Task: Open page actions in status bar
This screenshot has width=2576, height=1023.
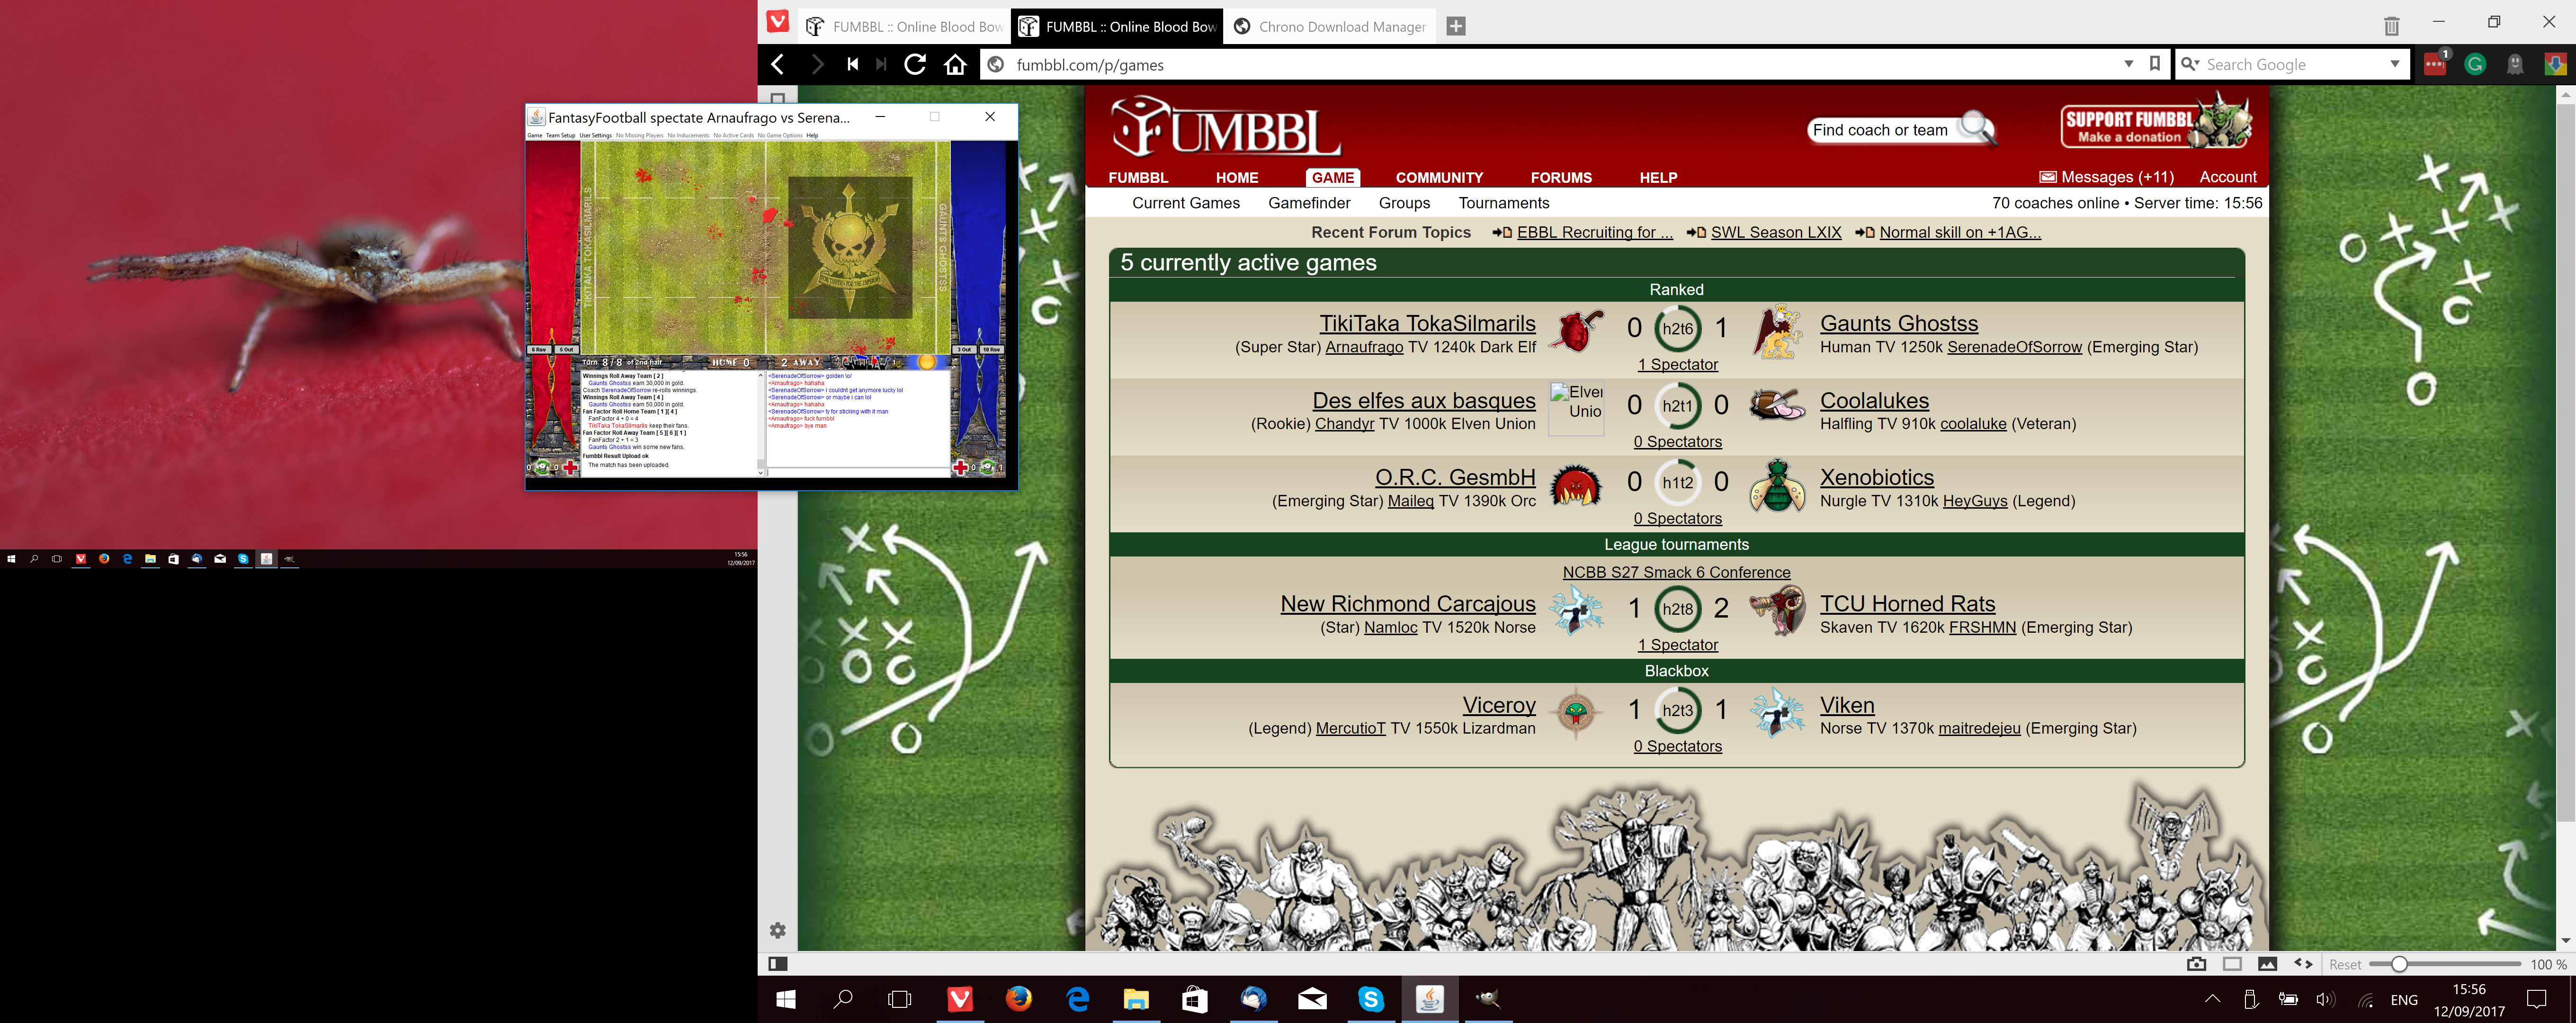Action: coord(2303,964)
